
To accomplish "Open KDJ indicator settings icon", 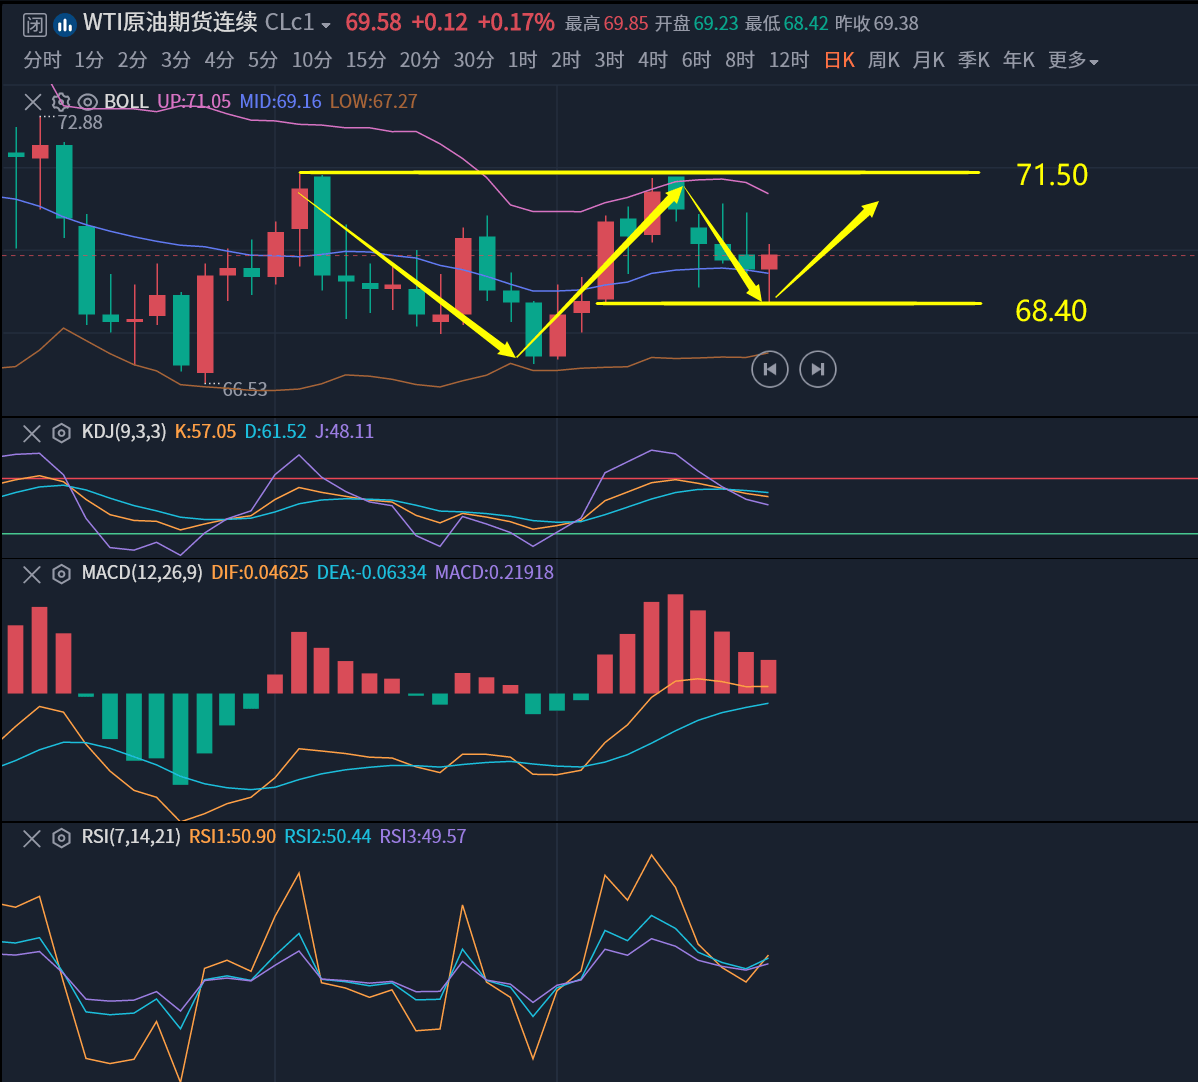I will click(60, 433).
